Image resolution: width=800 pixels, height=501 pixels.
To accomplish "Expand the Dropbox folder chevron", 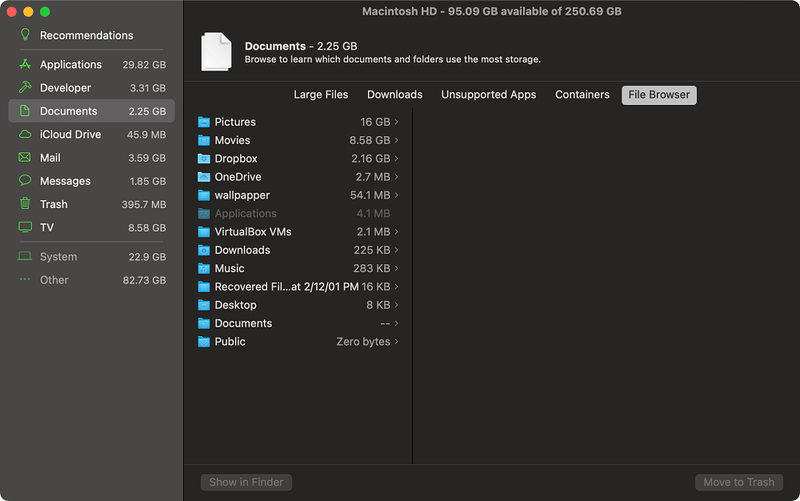I will click(x=397, y=159).
